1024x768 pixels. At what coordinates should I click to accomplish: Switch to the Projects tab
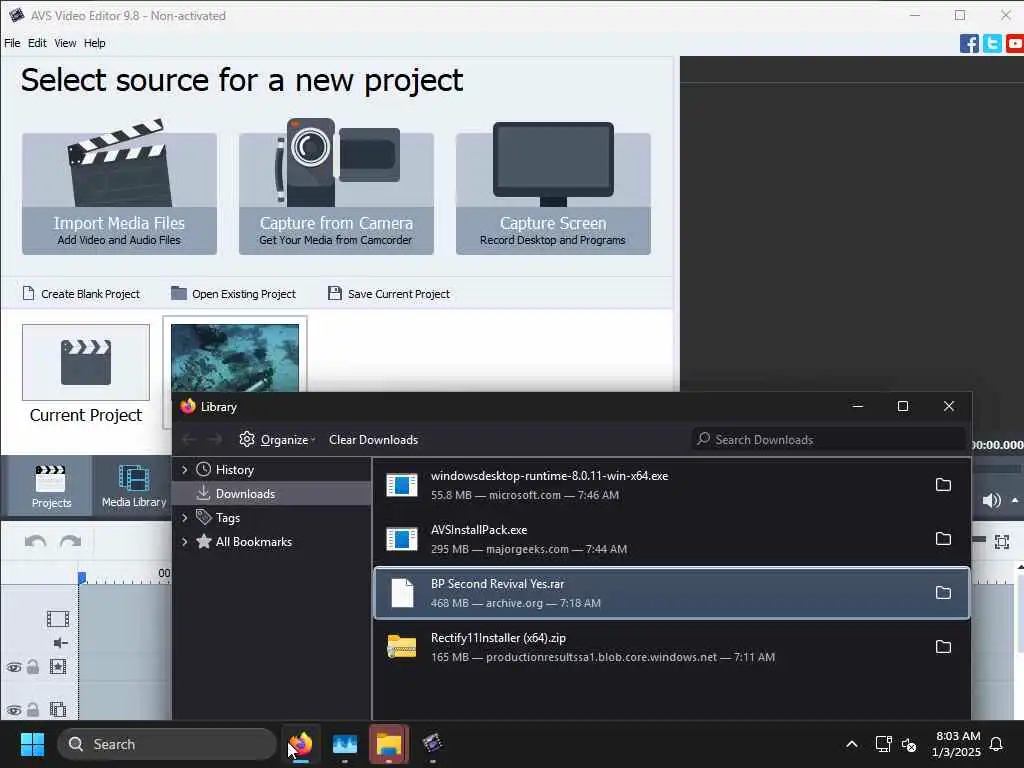pyautogui.click(x=51, y=487)
